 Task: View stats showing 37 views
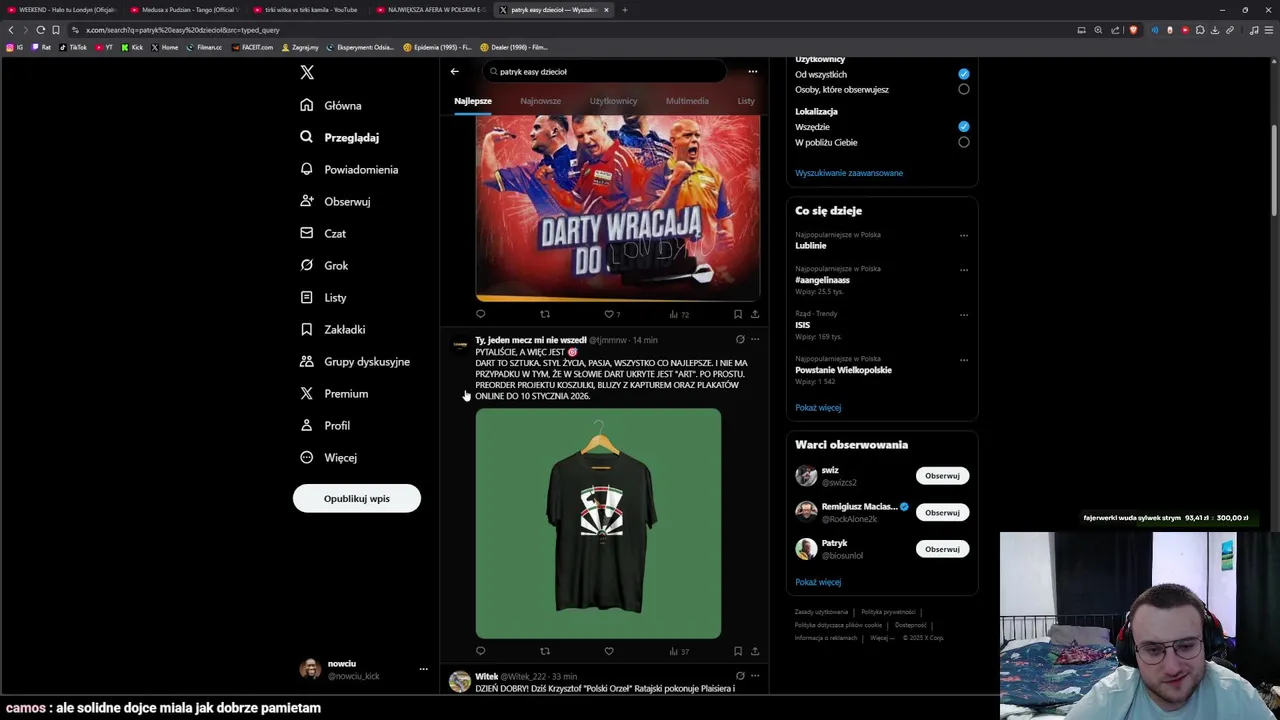pos(679,651)
